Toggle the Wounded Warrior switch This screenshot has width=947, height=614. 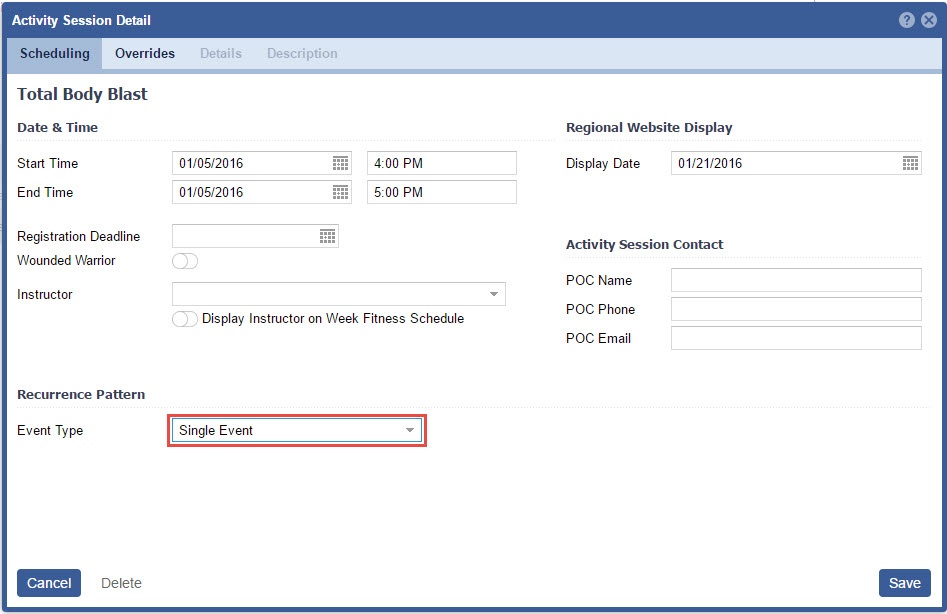coord(185,261)
